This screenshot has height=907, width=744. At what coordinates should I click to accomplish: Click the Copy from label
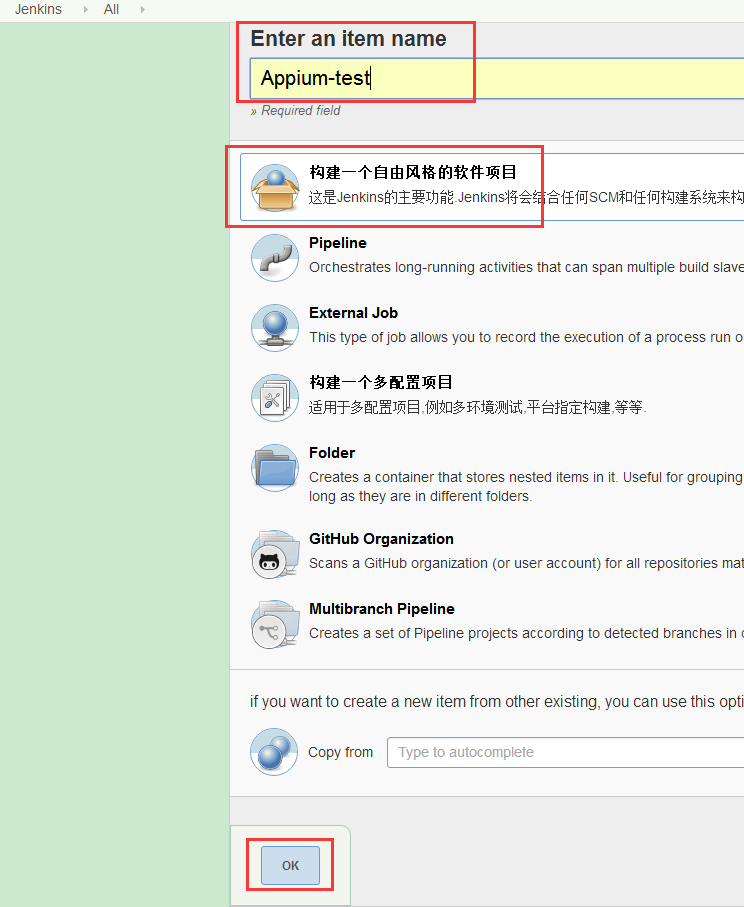pyautogui.click(x=340, y=752)
